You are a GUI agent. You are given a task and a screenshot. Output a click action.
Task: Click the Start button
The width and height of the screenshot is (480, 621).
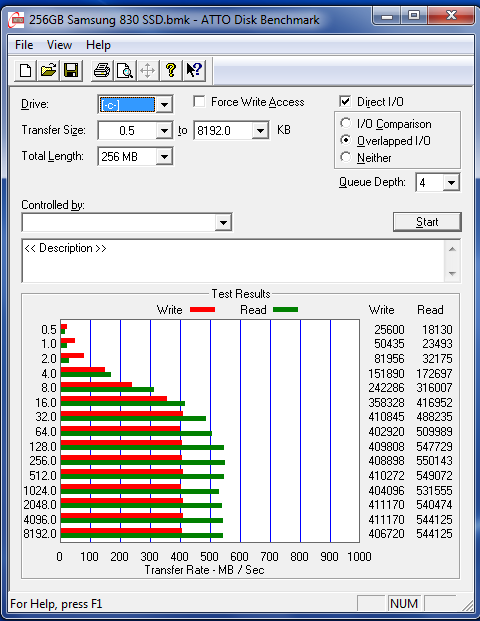[x=427, y=222]
